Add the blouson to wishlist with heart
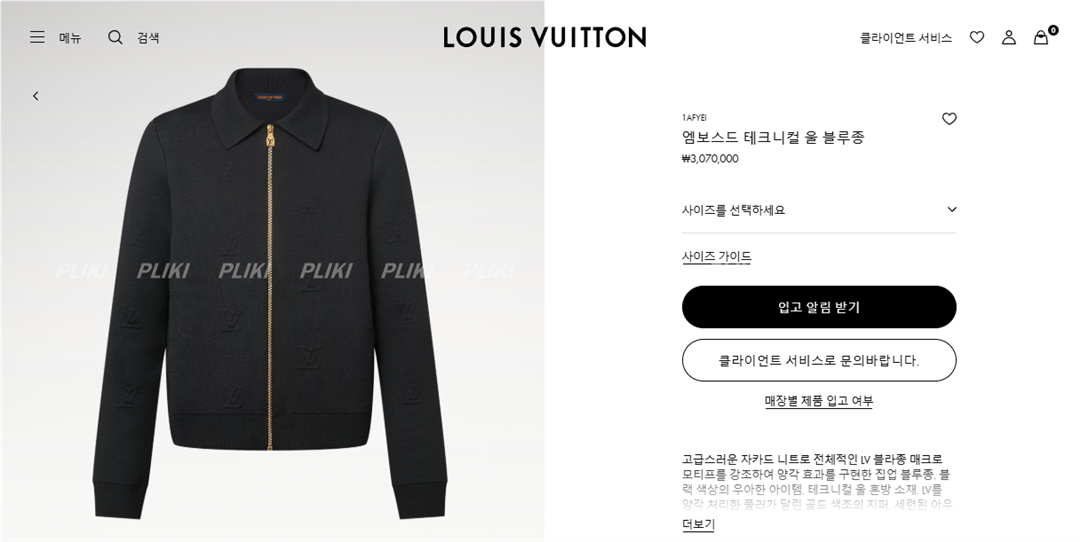The image size is (1080, 542). point(949,119)
